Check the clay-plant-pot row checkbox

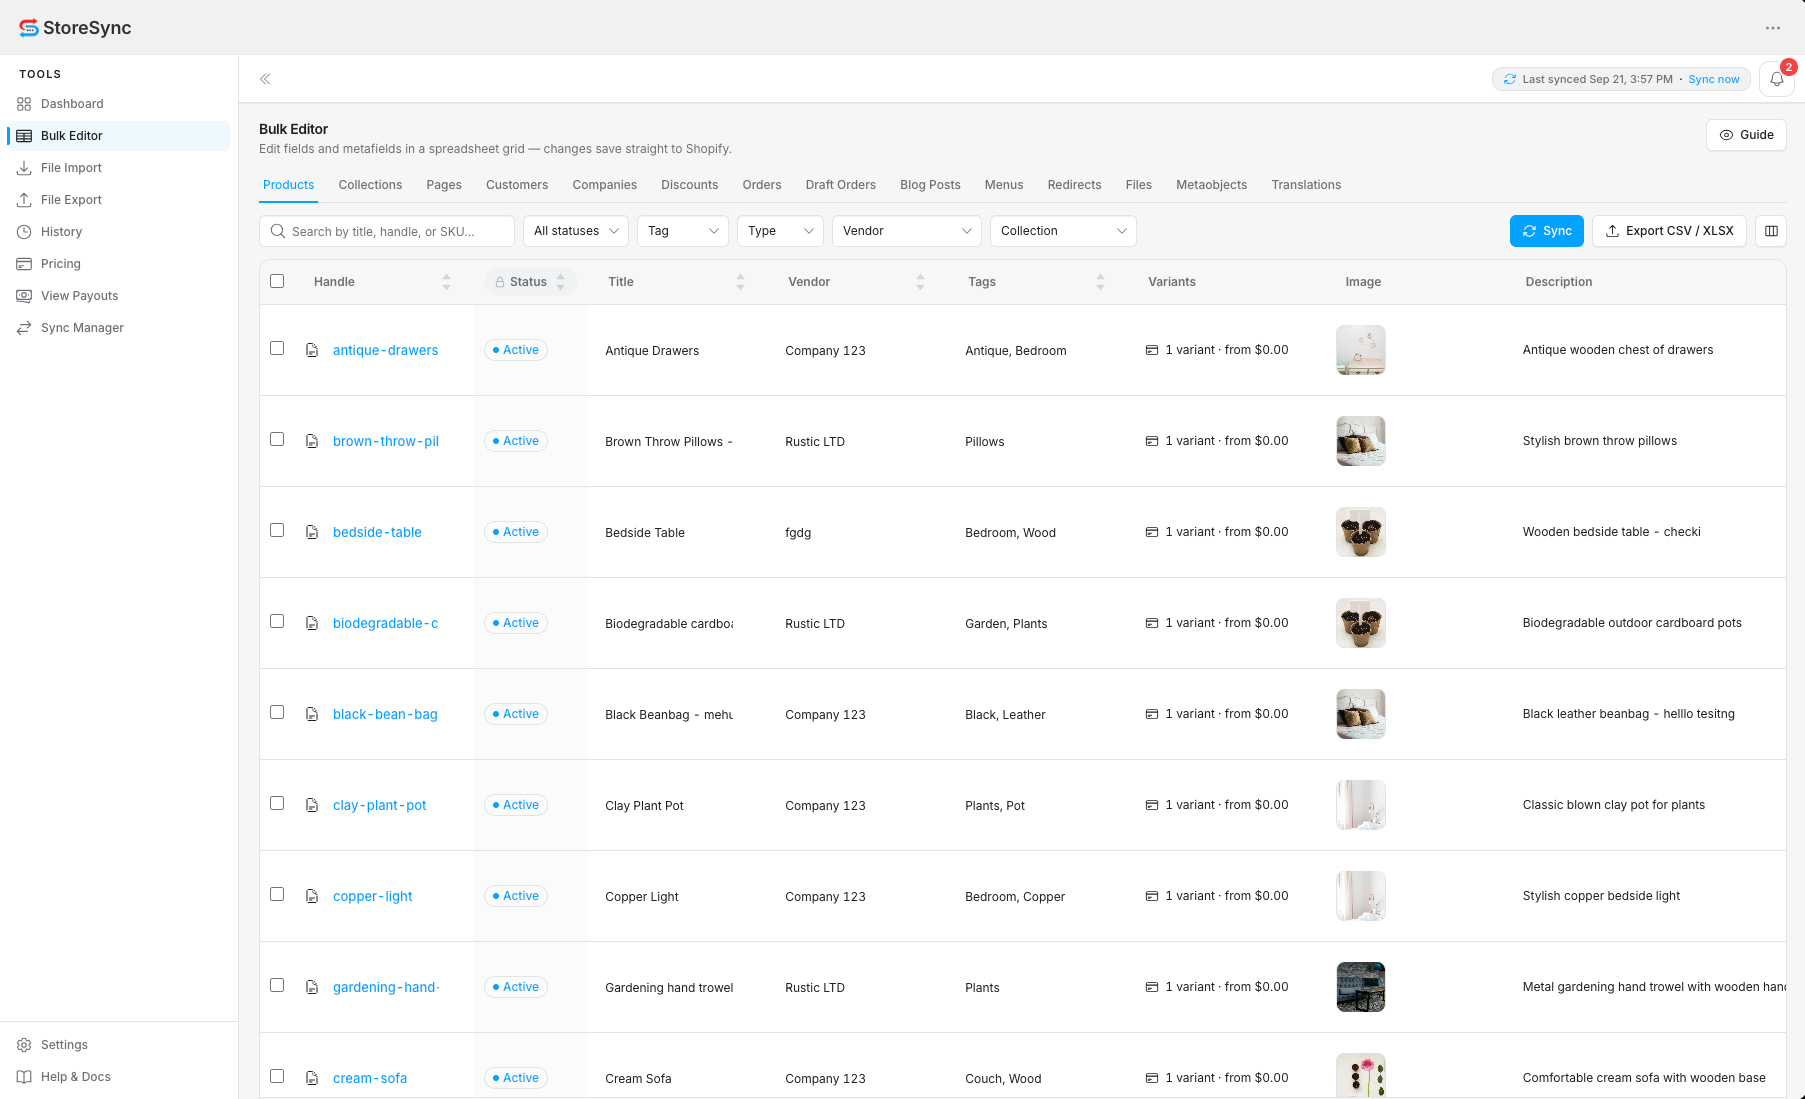coord(277,803)
